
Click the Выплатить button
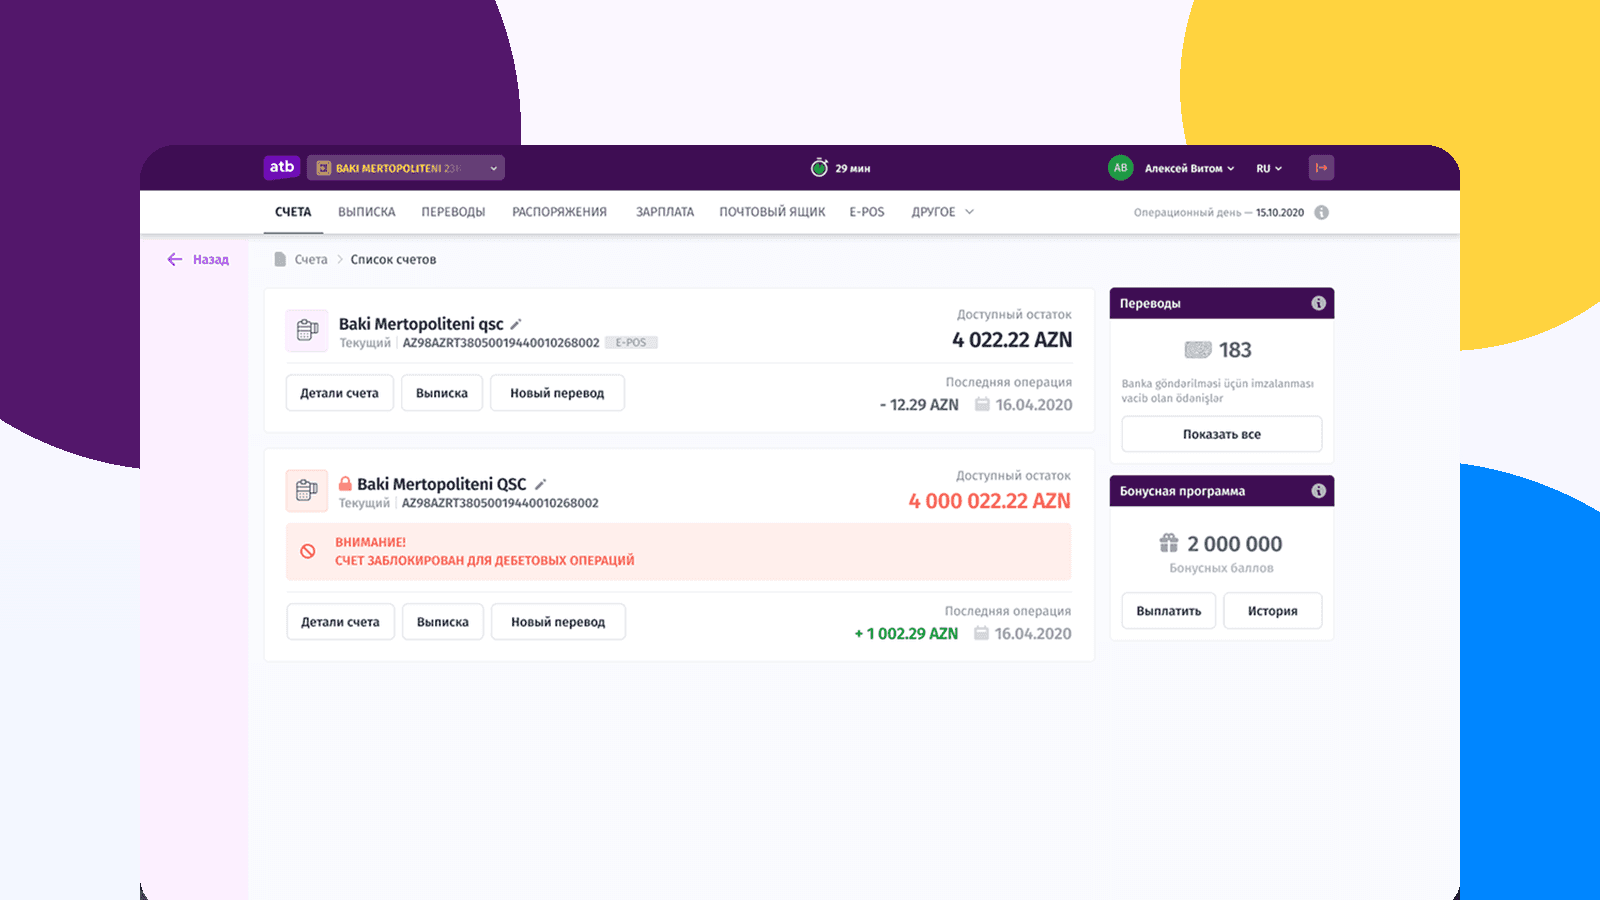coord(1169,611)
